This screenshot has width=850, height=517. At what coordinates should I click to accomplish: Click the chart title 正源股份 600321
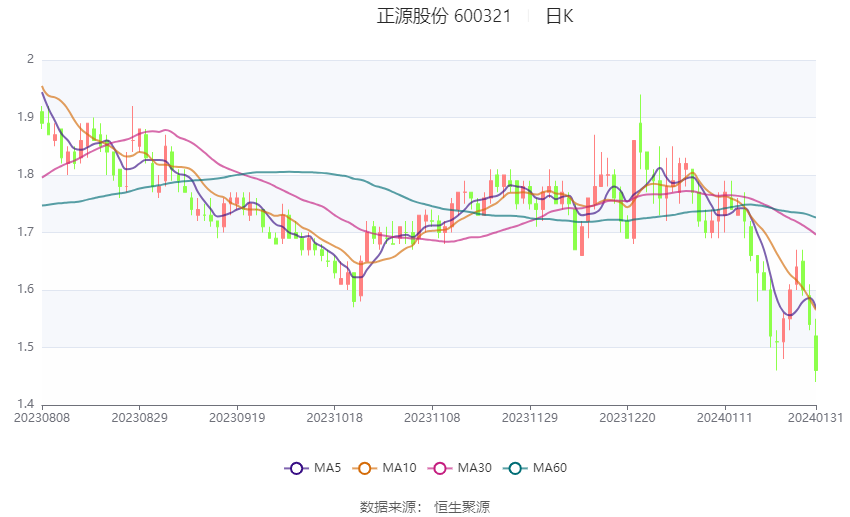tap(444, 16)
